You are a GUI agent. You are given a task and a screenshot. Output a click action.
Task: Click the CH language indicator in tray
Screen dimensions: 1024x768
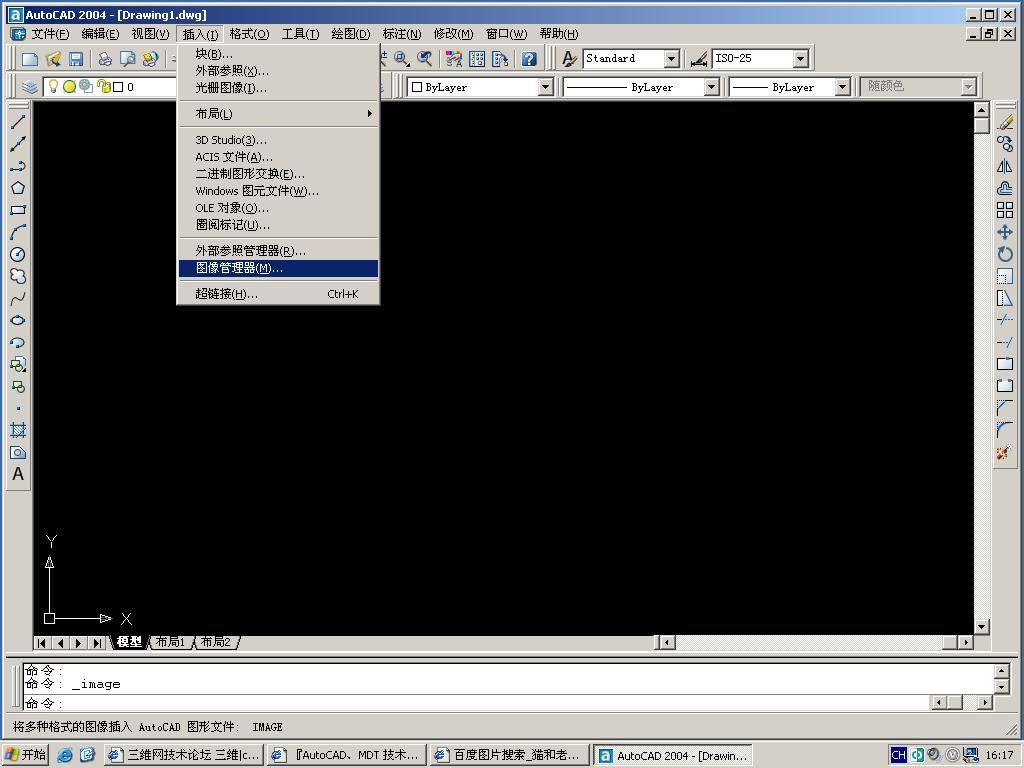[898, 755]
